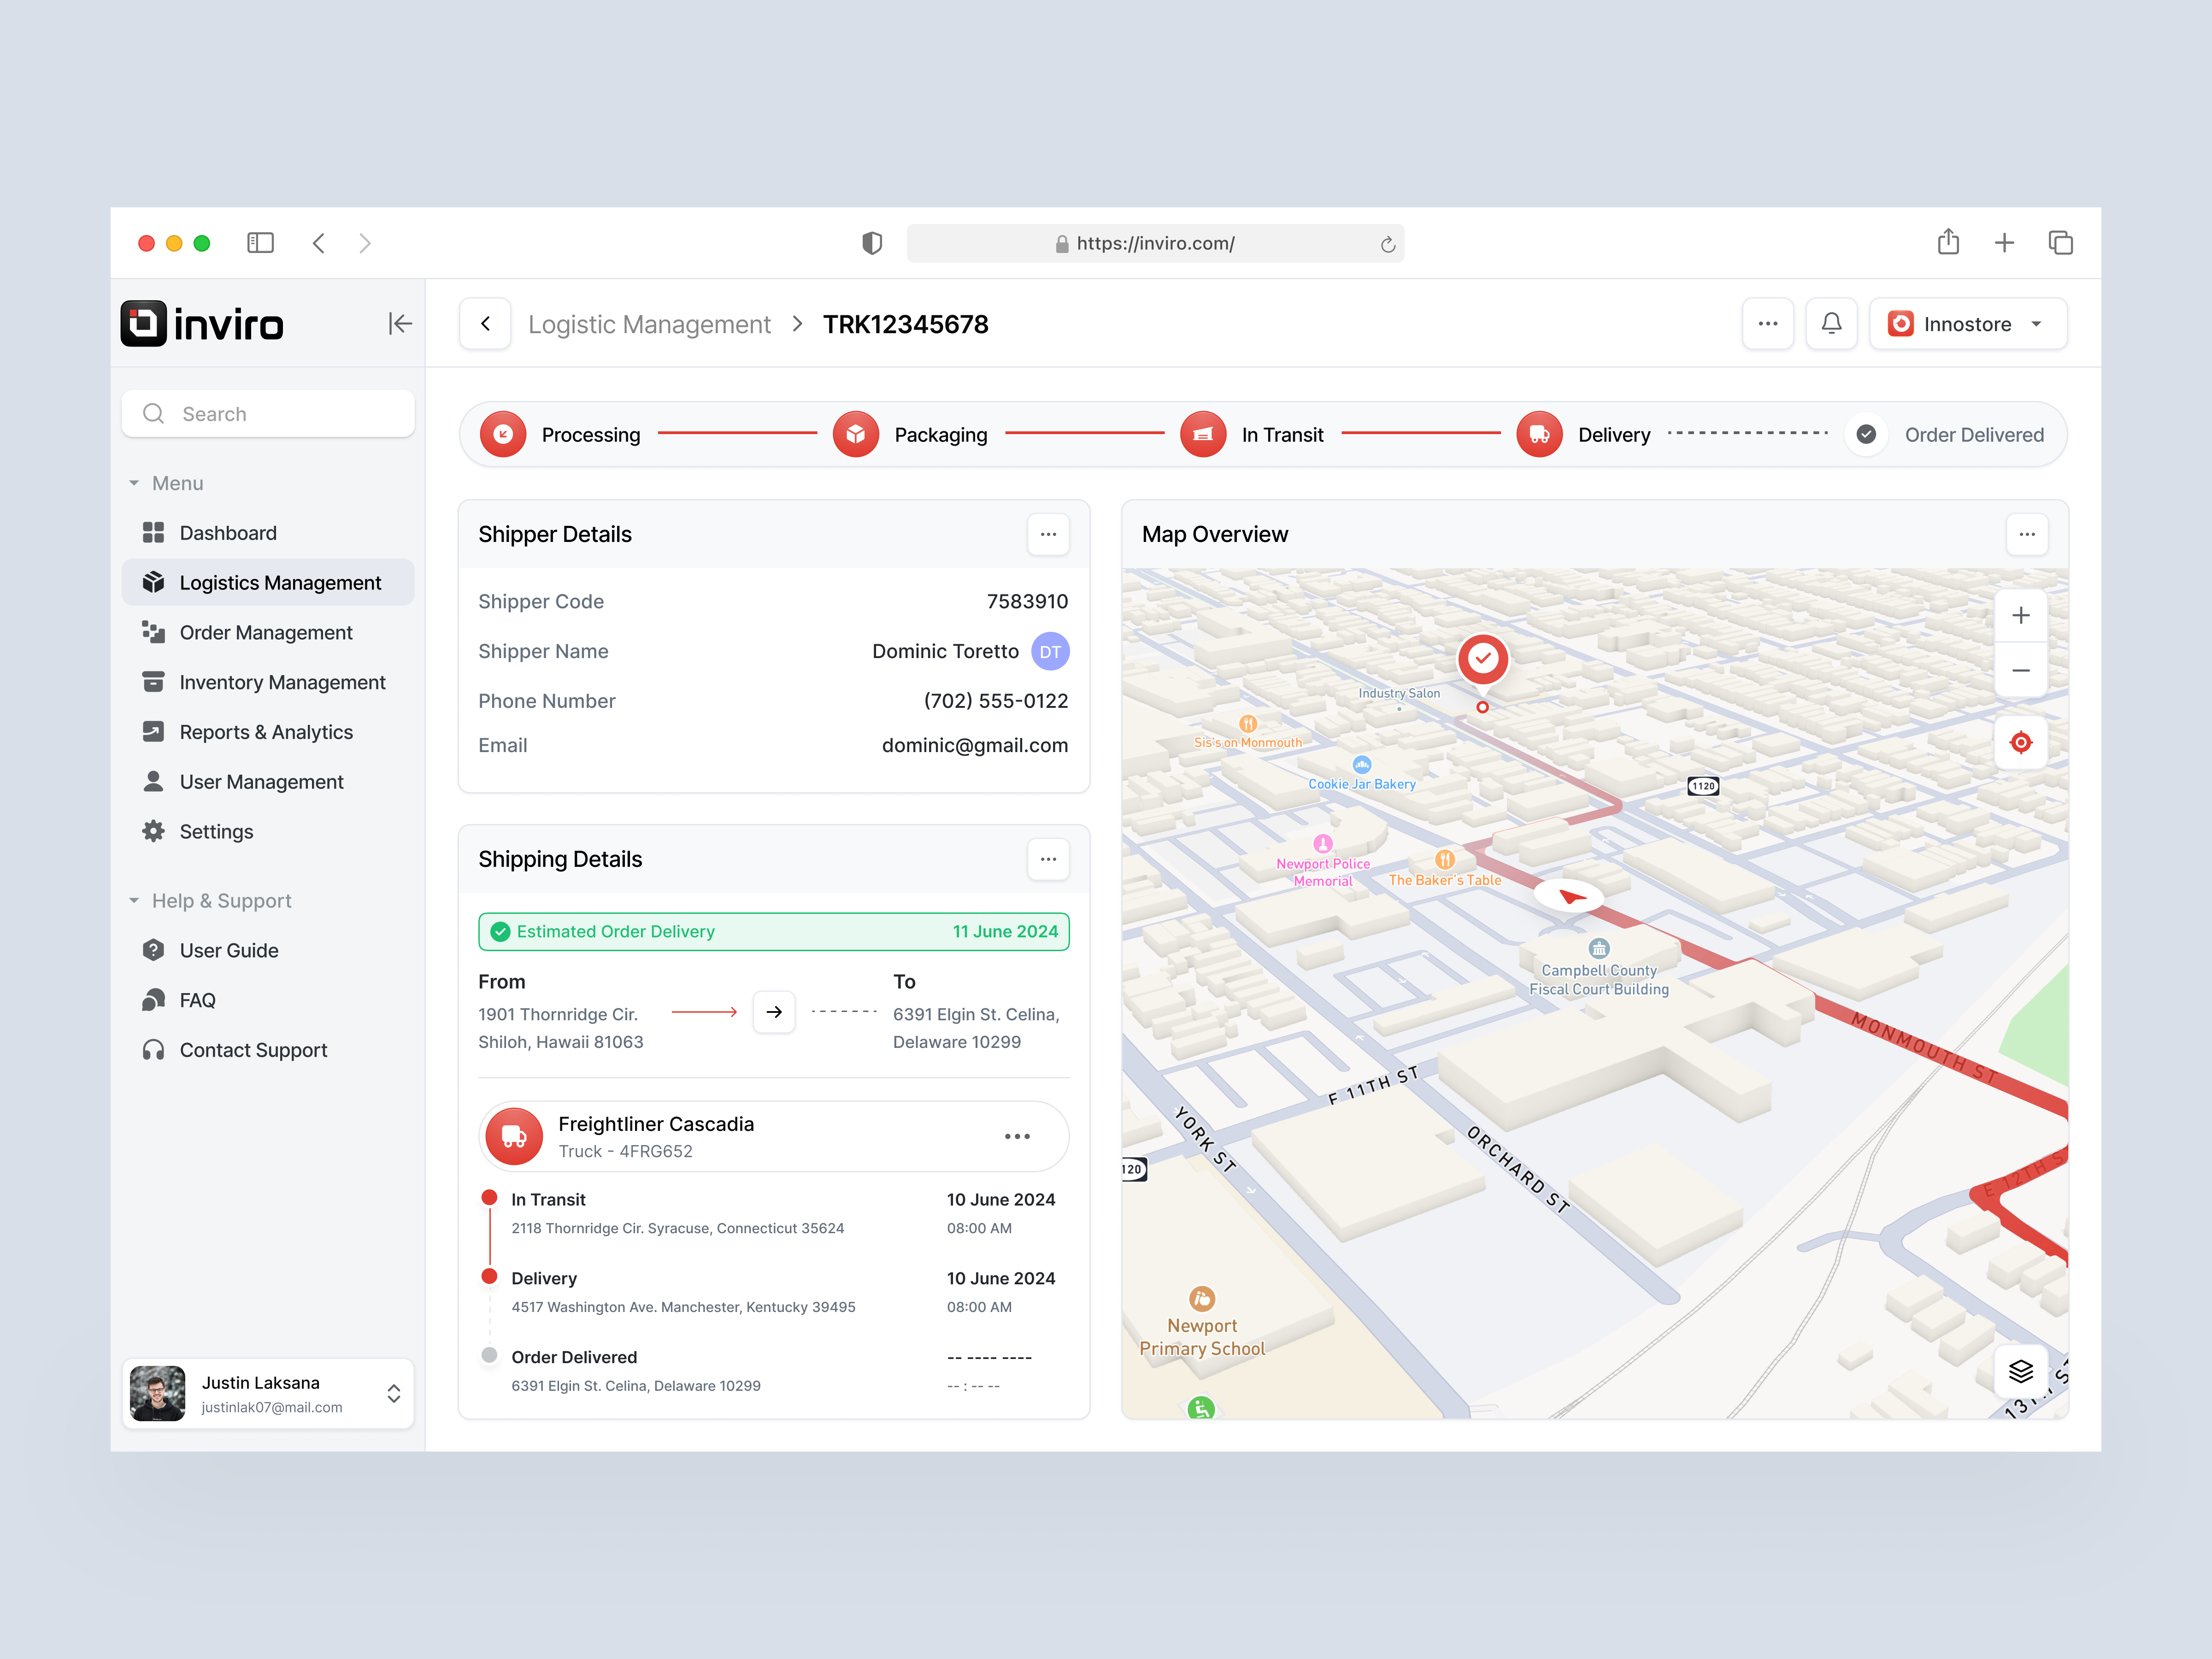Open the Innostore store dropdown
Screen dimensions: 2212x1659
pyautogui.click(x=1967, y=324)
